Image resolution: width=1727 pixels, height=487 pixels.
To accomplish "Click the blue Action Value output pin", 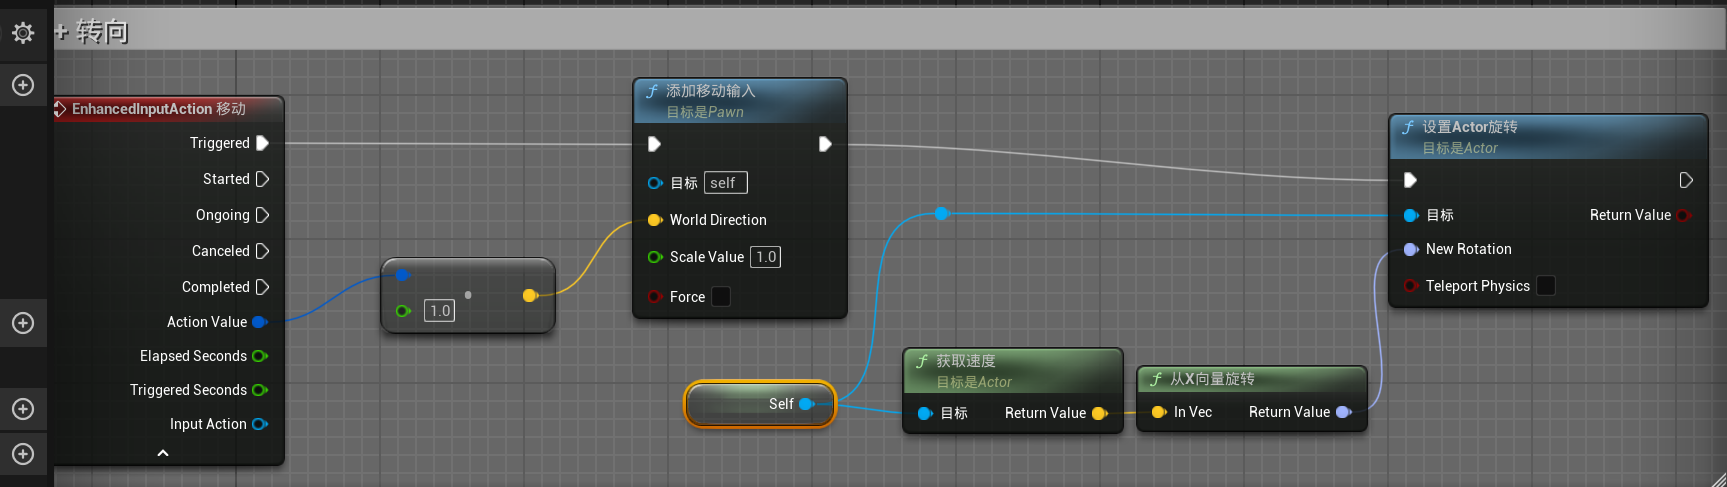I will point(259,322).
